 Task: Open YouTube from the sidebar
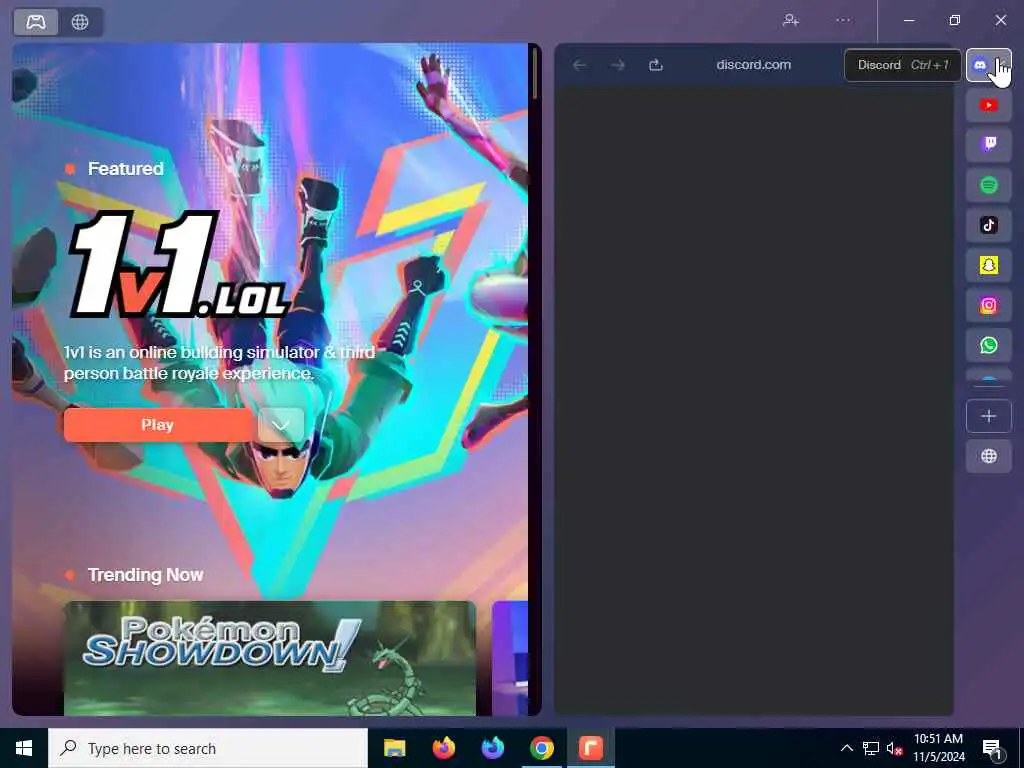click(989, 105)
